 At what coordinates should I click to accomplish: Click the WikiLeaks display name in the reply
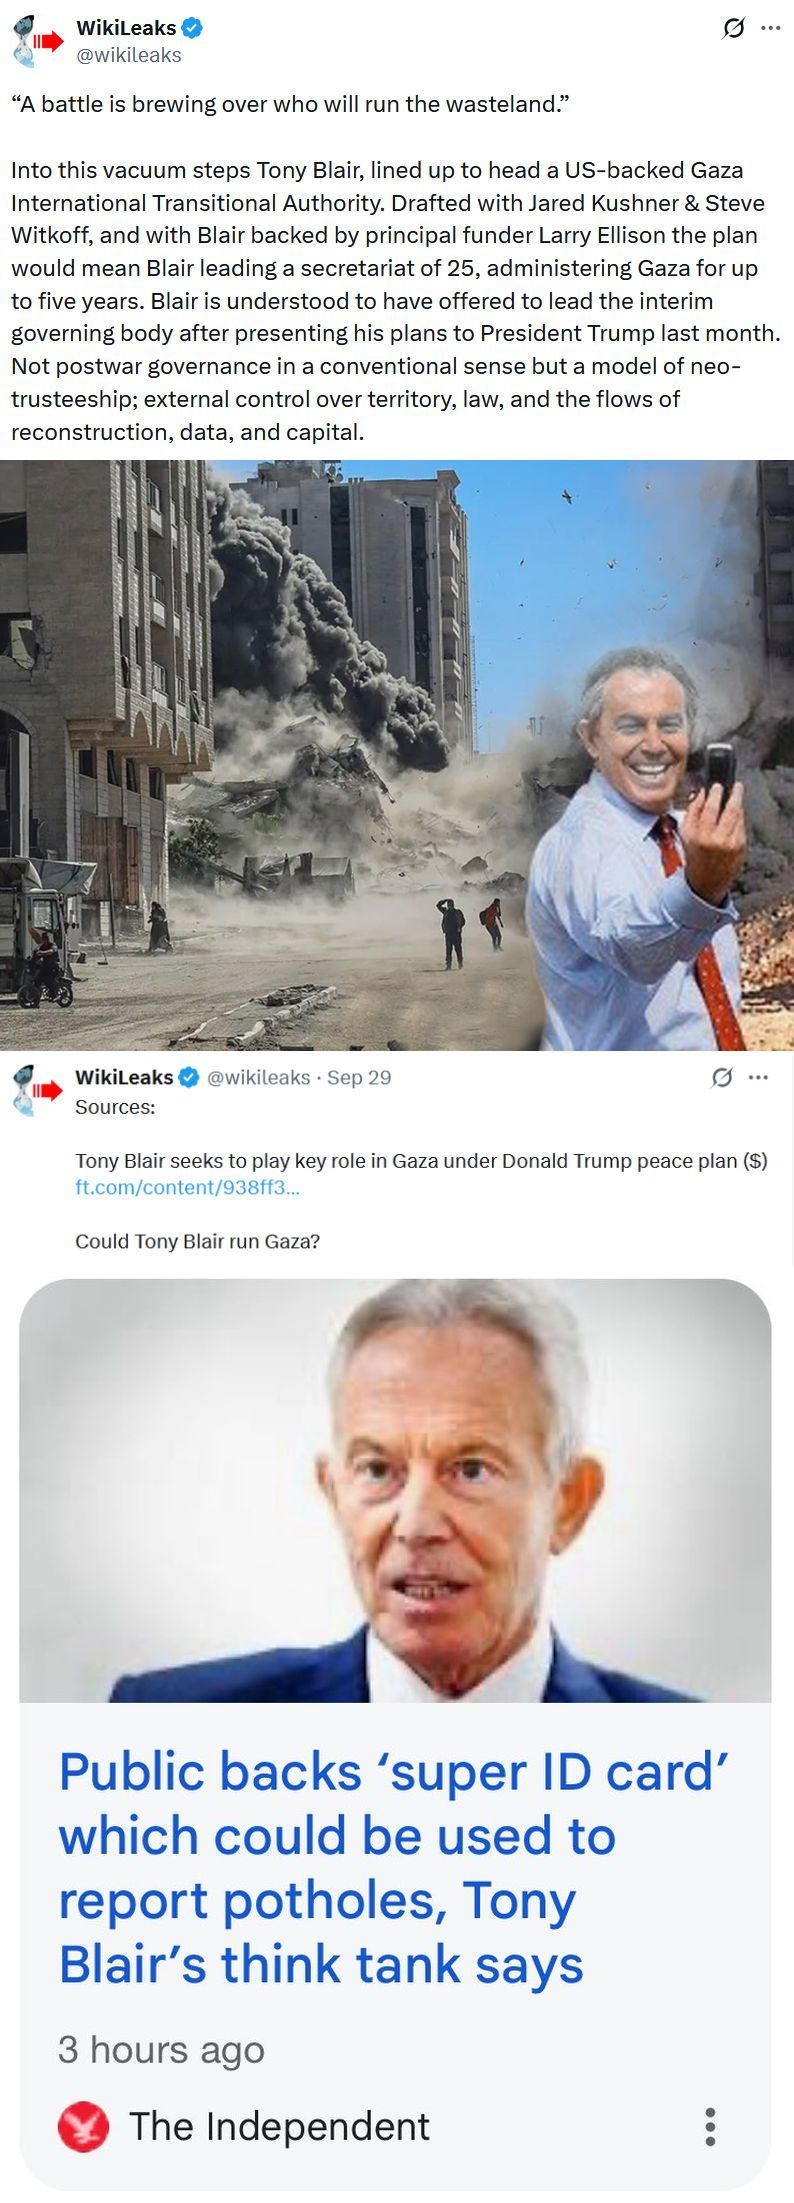click(x=124, y=1077)
